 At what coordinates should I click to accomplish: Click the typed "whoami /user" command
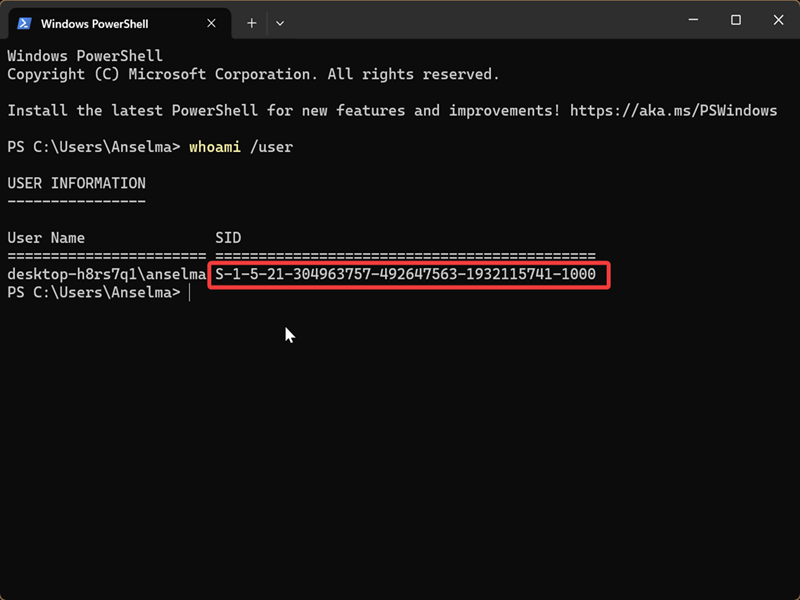240,147
